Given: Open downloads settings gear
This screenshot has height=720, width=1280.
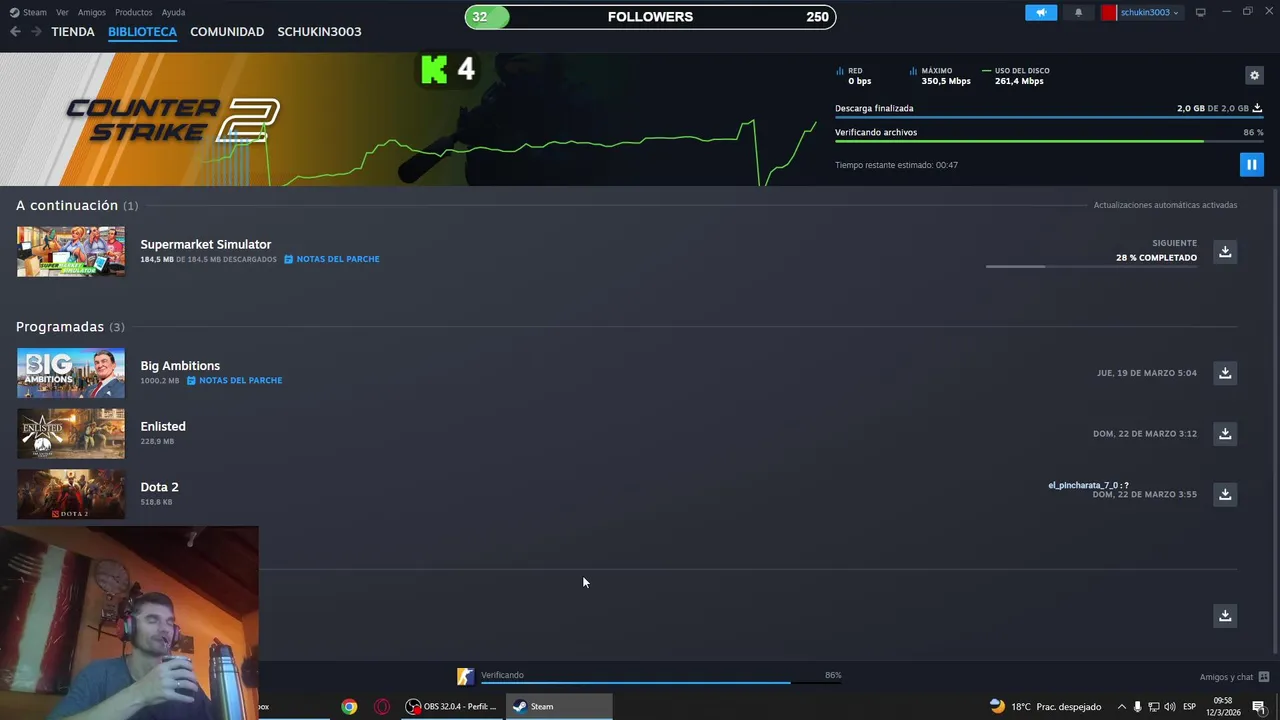Looking at the screenshot, I should 1254,75.
